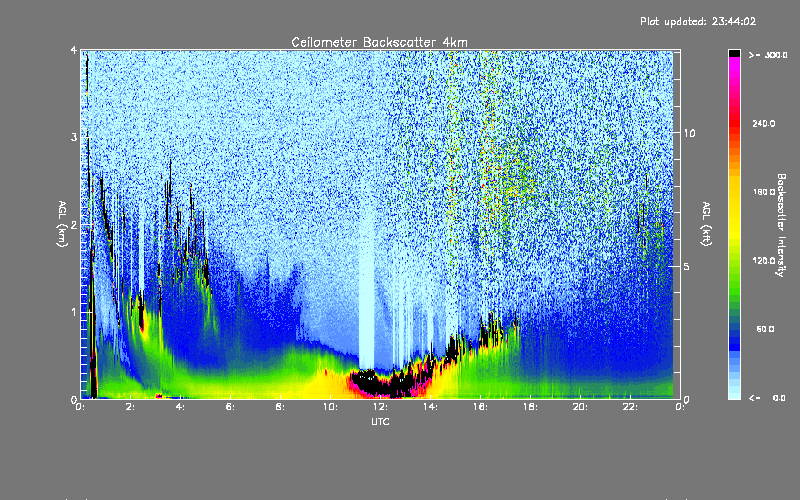Click the '10:' hour label on time axis
This screenshot has height=500, width=800.
[330, 407]
